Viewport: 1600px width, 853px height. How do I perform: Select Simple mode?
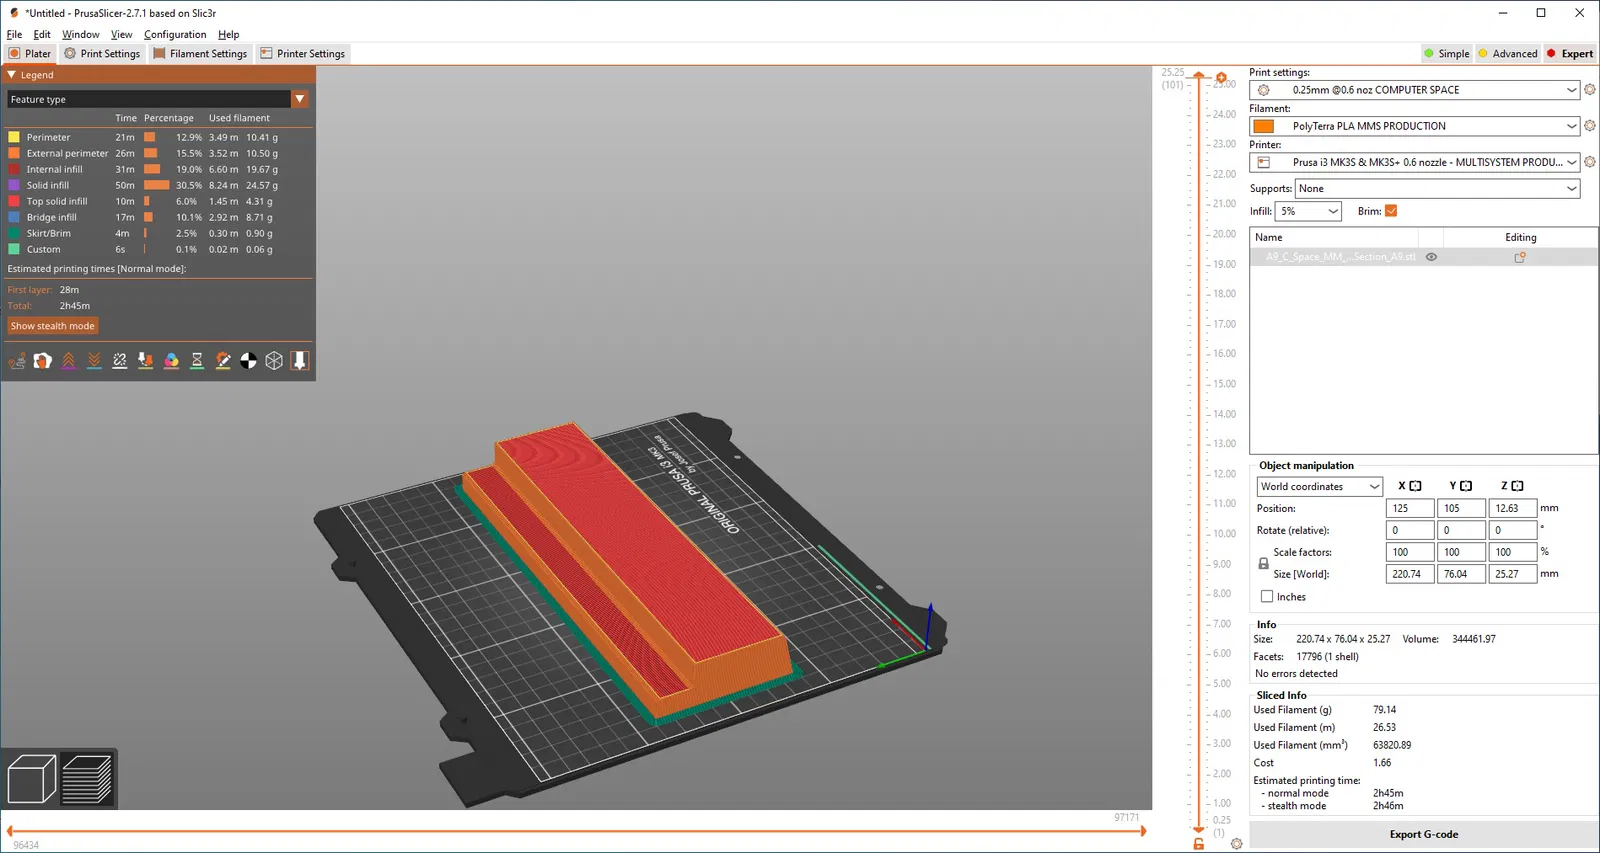click(x=1446, y=54)
